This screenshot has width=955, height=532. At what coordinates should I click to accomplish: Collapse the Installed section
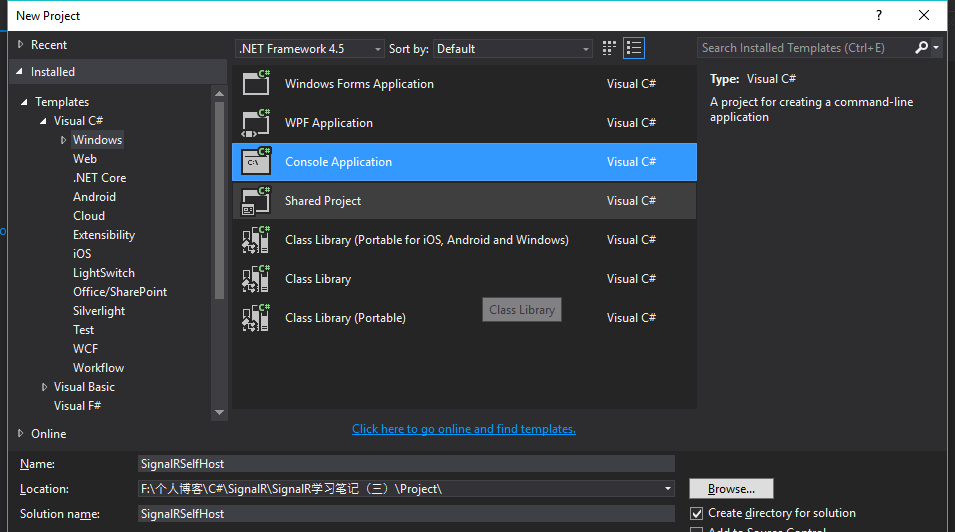19,72
